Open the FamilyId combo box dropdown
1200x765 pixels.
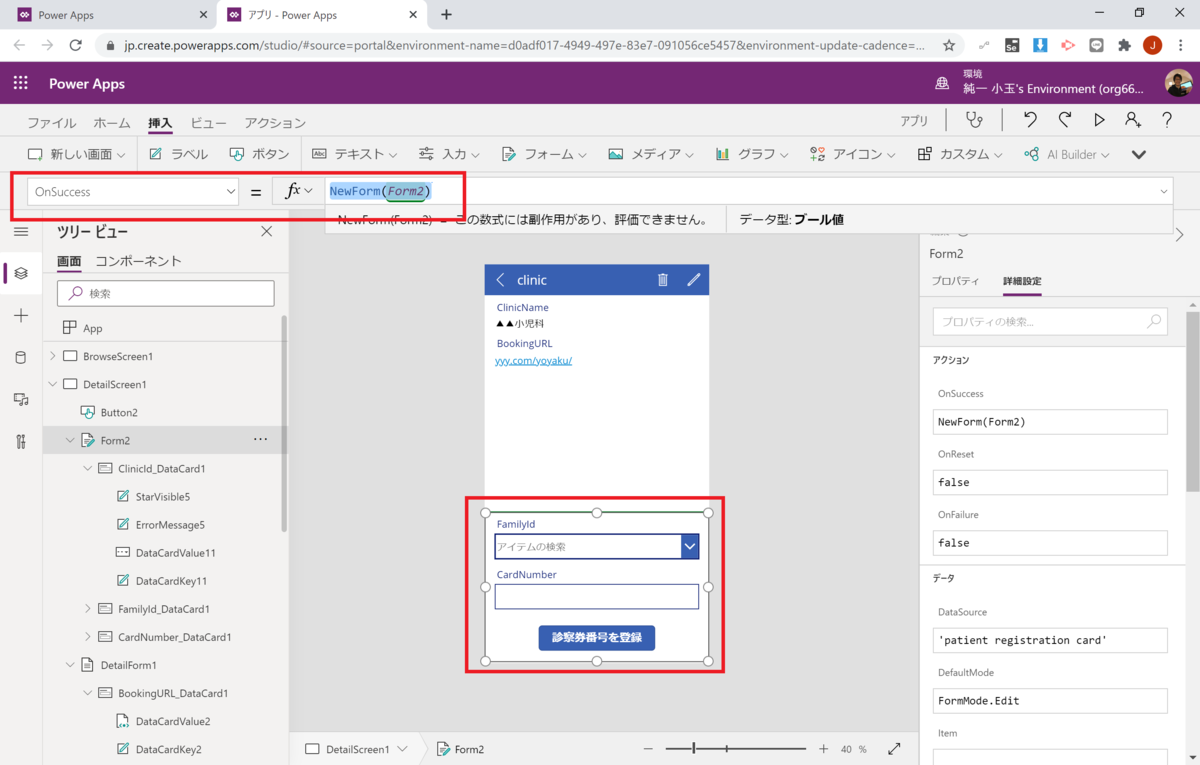pyautogui.click(x=690, y=546)
